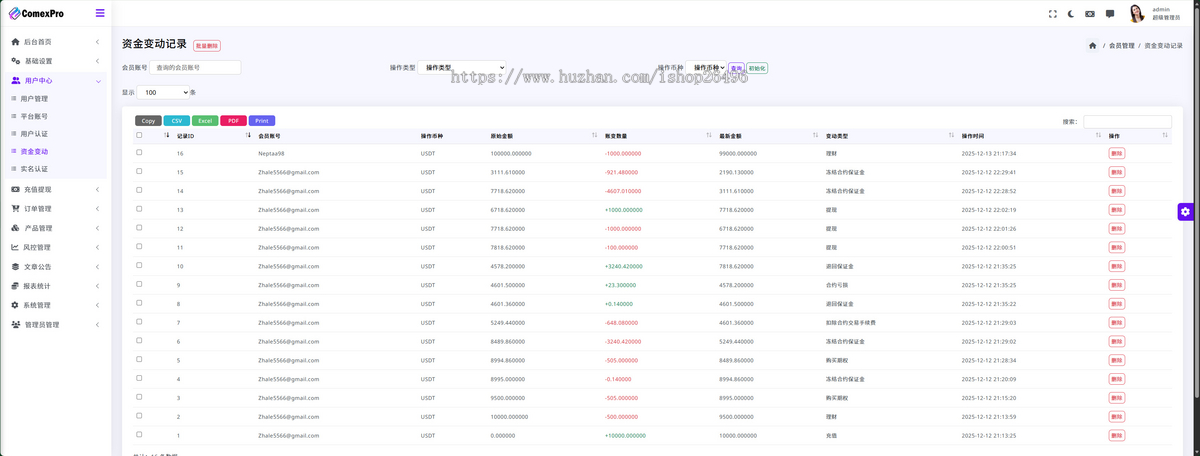Open the 操作类型 dropdown

pyautogui.click(x=461, y=68)
